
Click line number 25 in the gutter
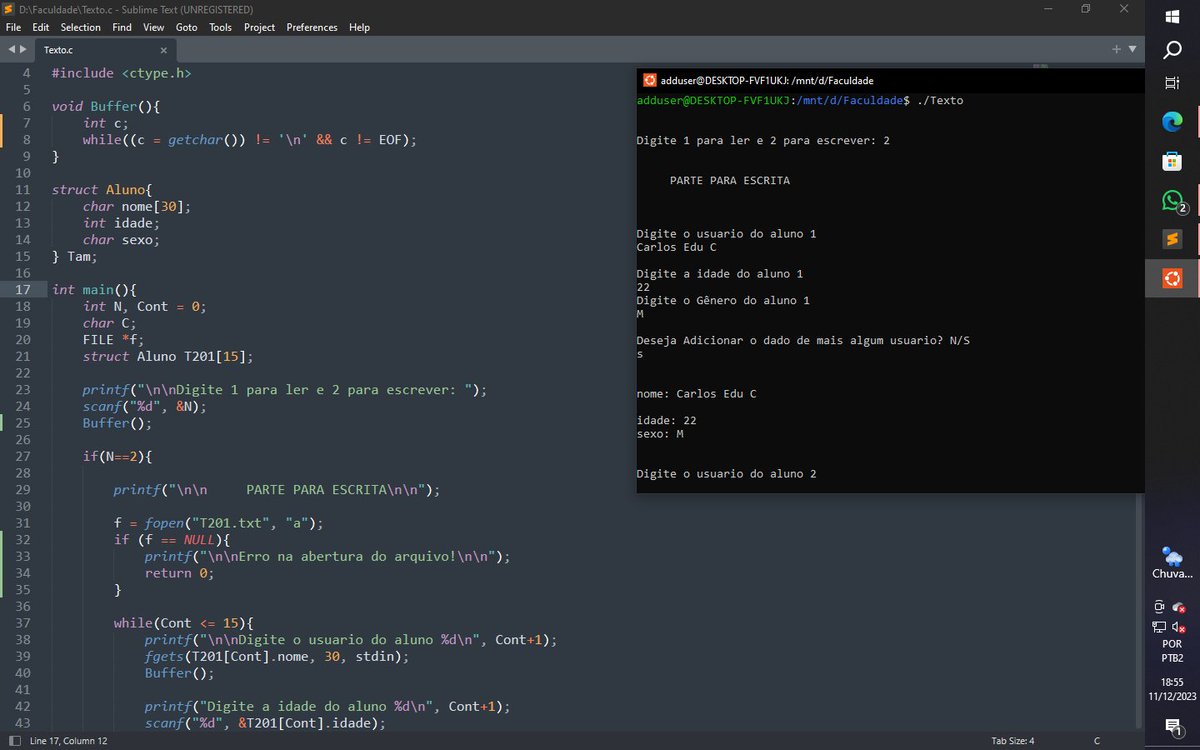[x=23, y=423]
